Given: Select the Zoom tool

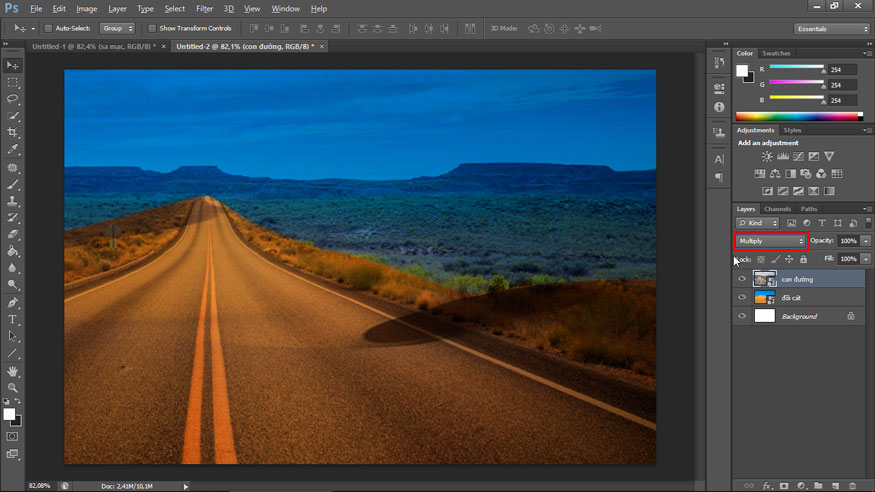Looking at the screenshot, I should tap(13, 387).
